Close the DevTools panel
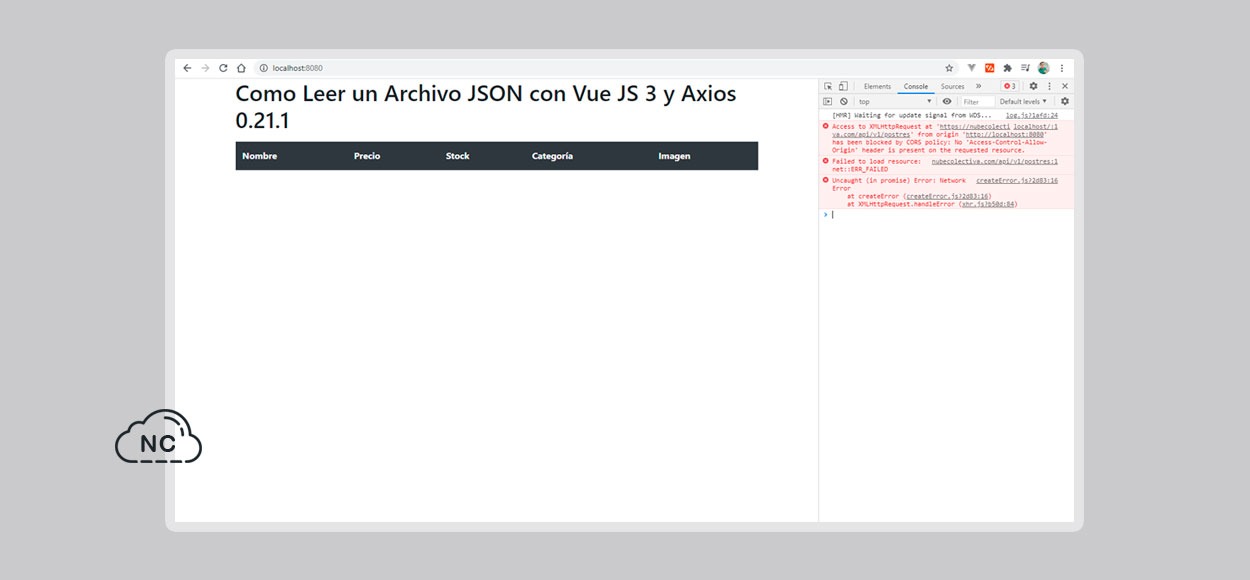The width and height of the screenshot is (1250, 580). (x=1065, y=86)
